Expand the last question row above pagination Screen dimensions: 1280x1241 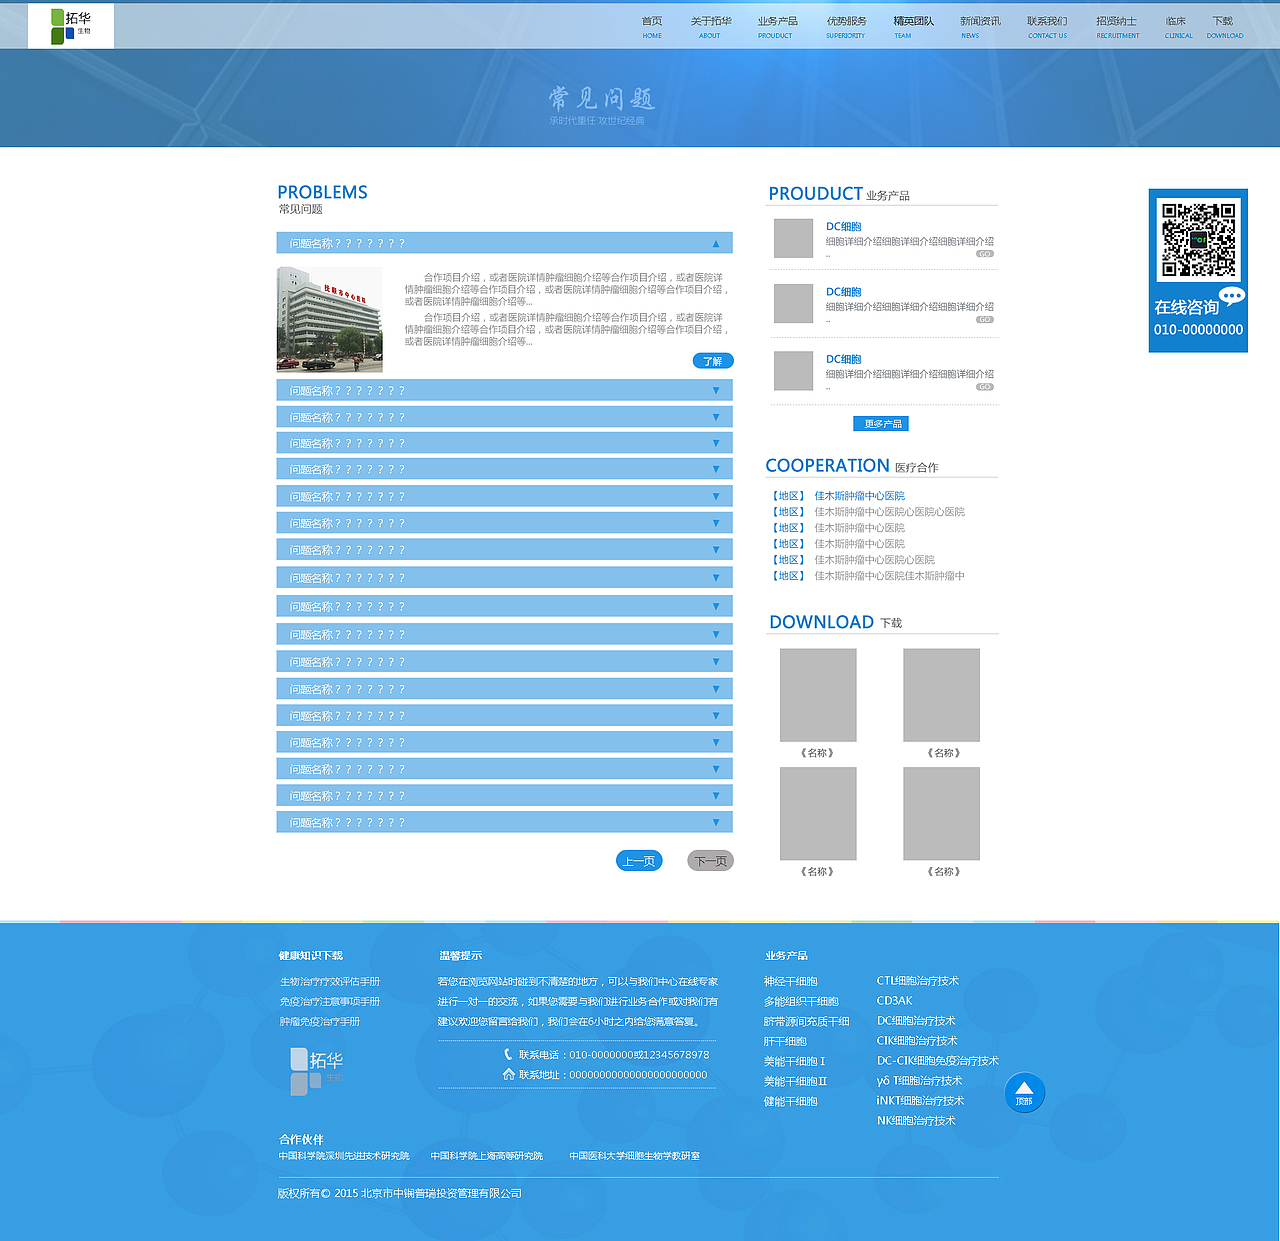(505, 822)
